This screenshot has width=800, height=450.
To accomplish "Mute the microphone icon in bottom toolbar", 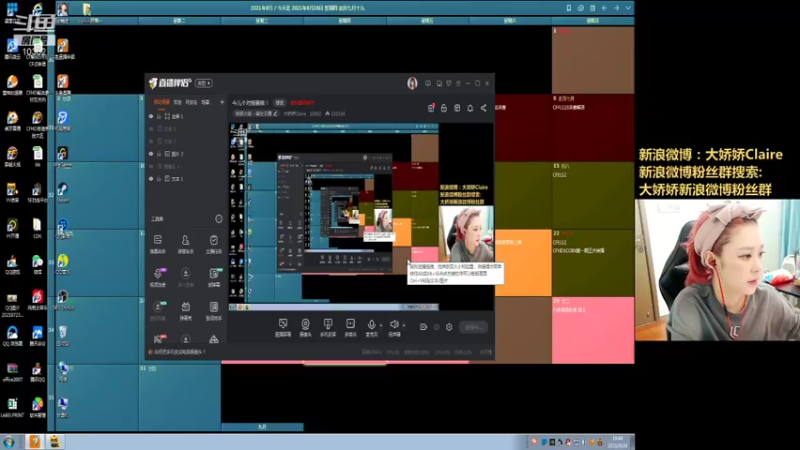I will pos(371,324).
